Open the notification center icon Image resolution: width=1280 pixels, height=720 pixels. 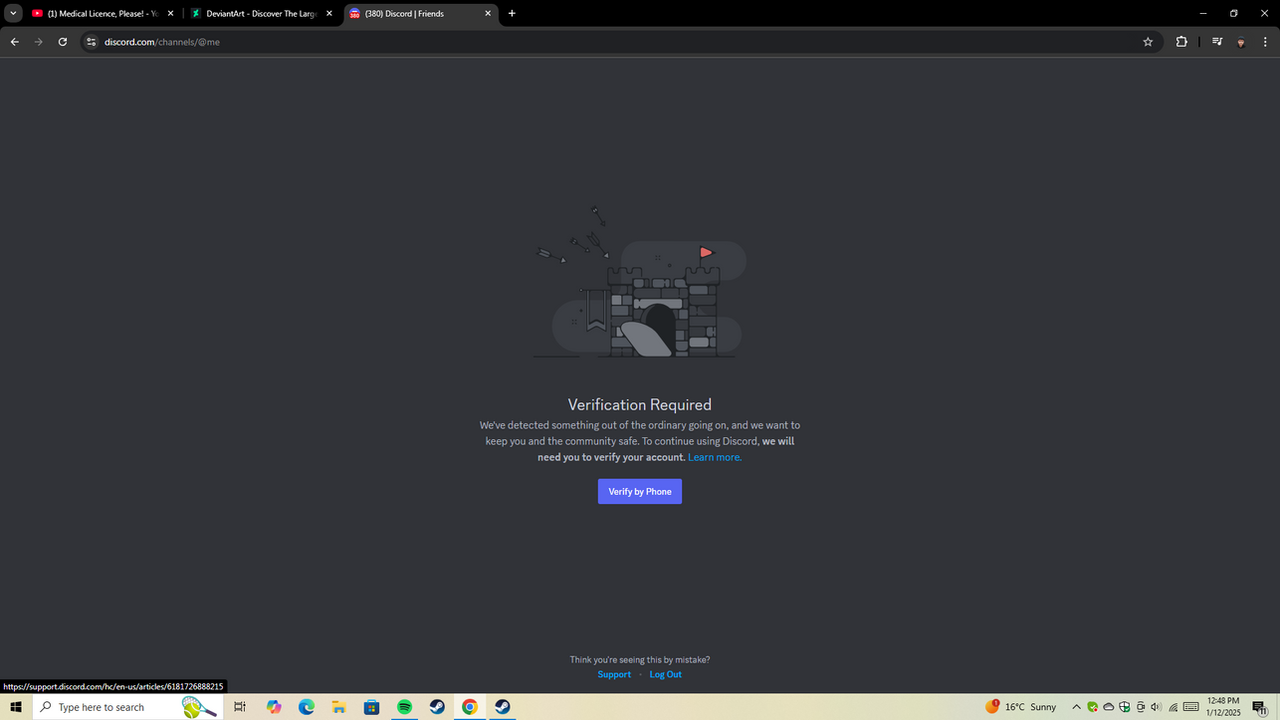tap(1260, 707)
